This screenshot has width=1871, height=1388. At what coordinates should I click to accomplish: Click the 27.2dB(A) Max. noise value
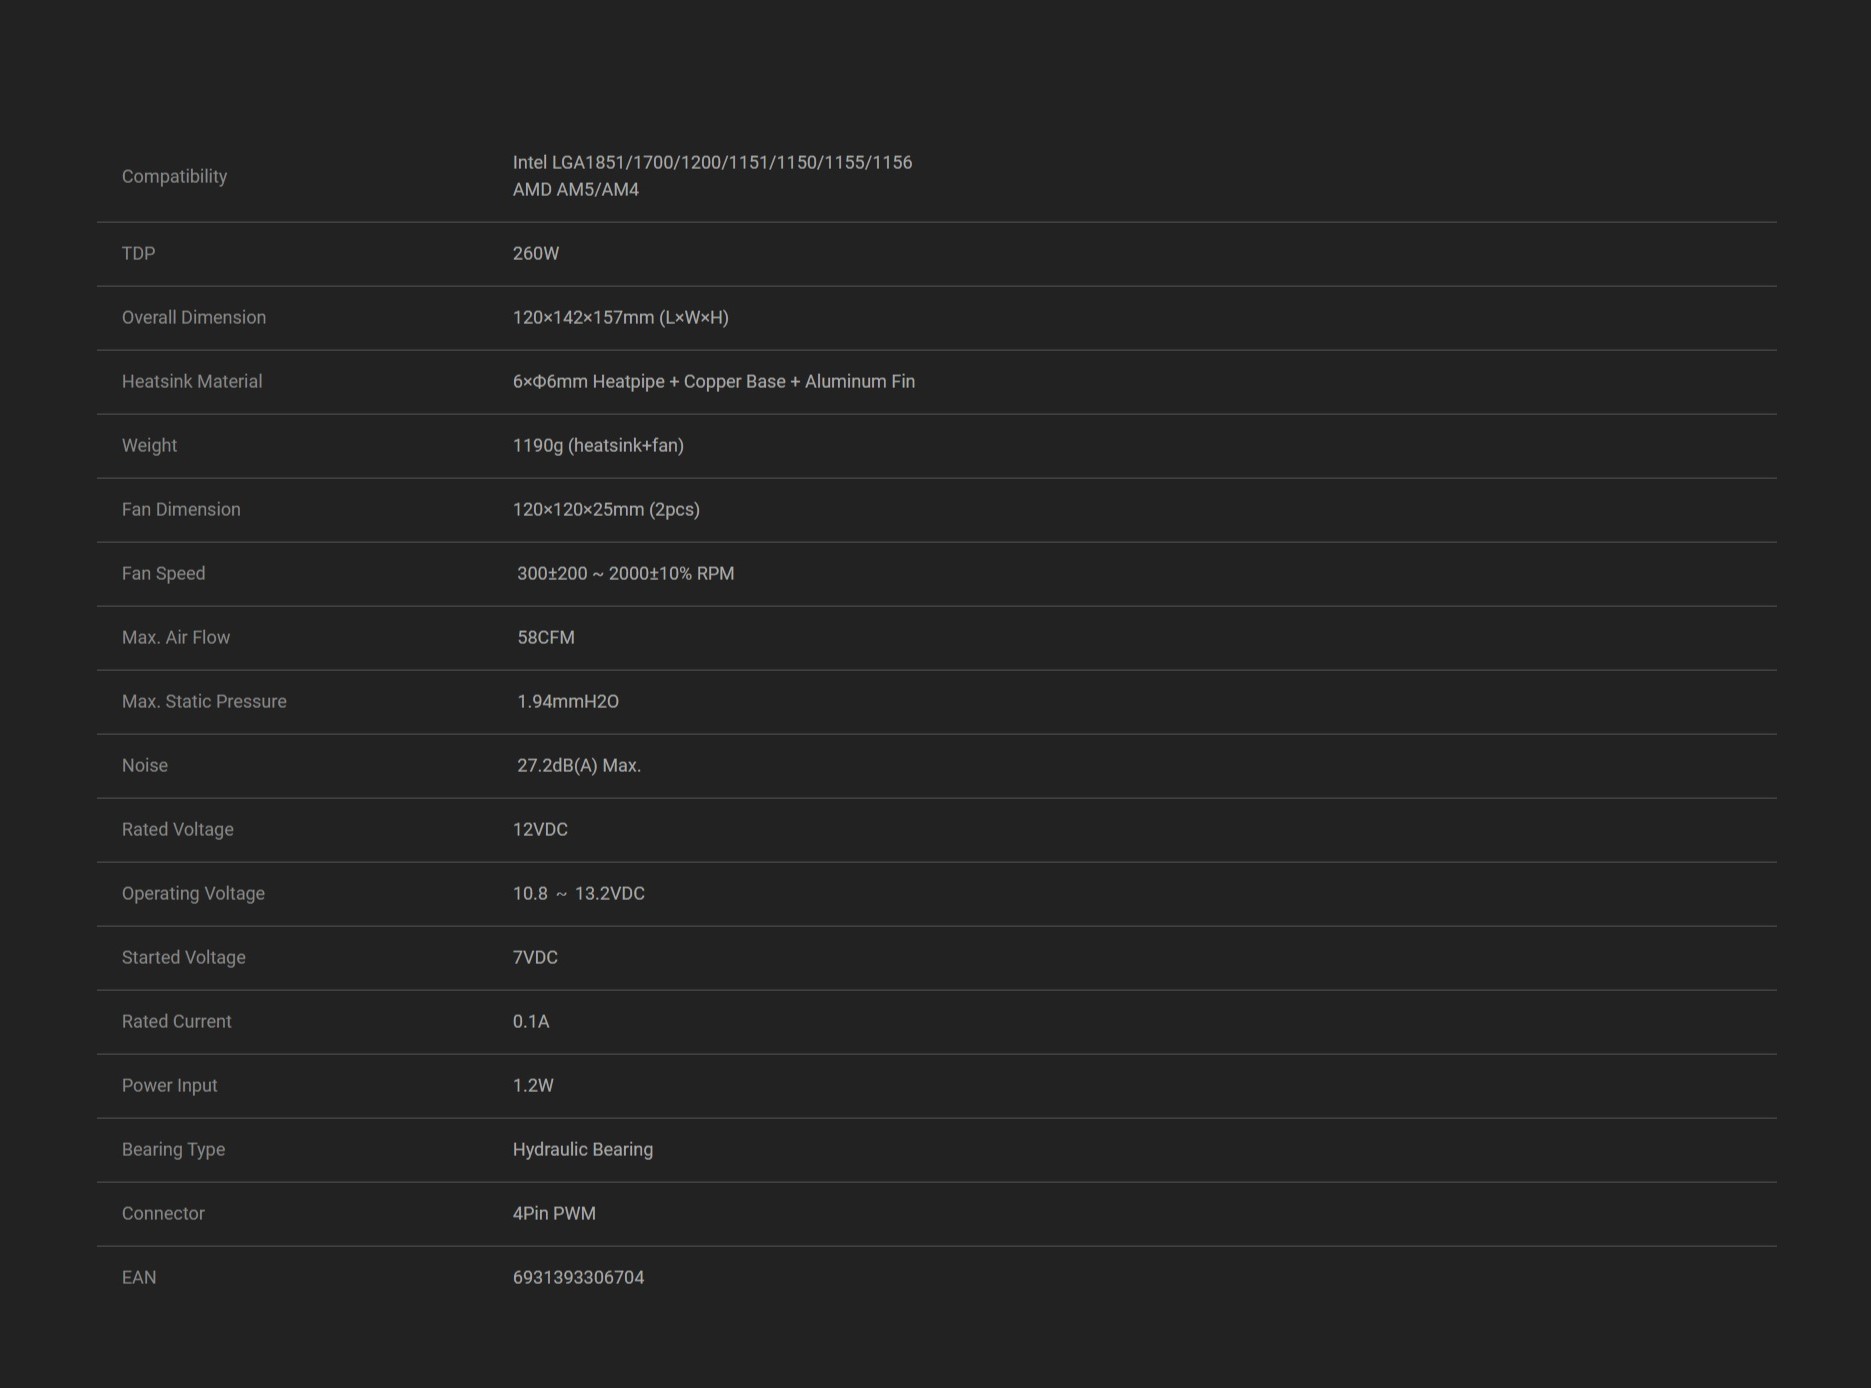[x=578, y=766]
